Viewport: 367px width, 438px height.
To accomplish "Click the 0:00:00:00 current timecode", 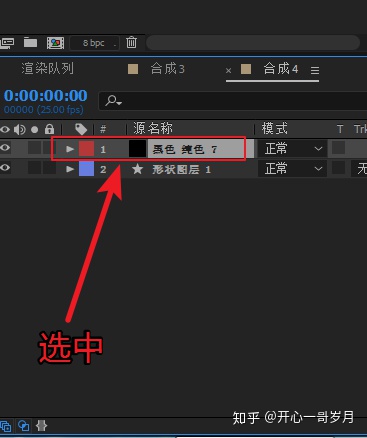I will (x=45, y=96).
